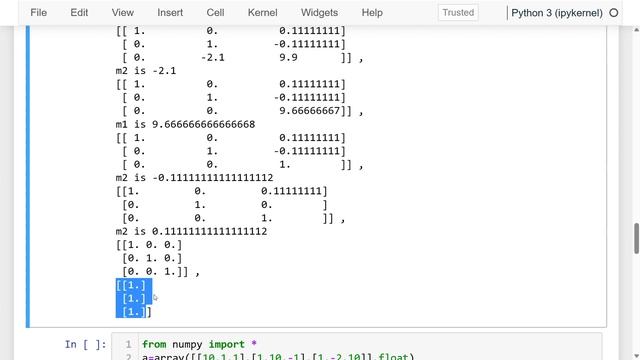Open the View menu
The width and height of the screenshot is (640, 360).
click(x=122, y=13)
